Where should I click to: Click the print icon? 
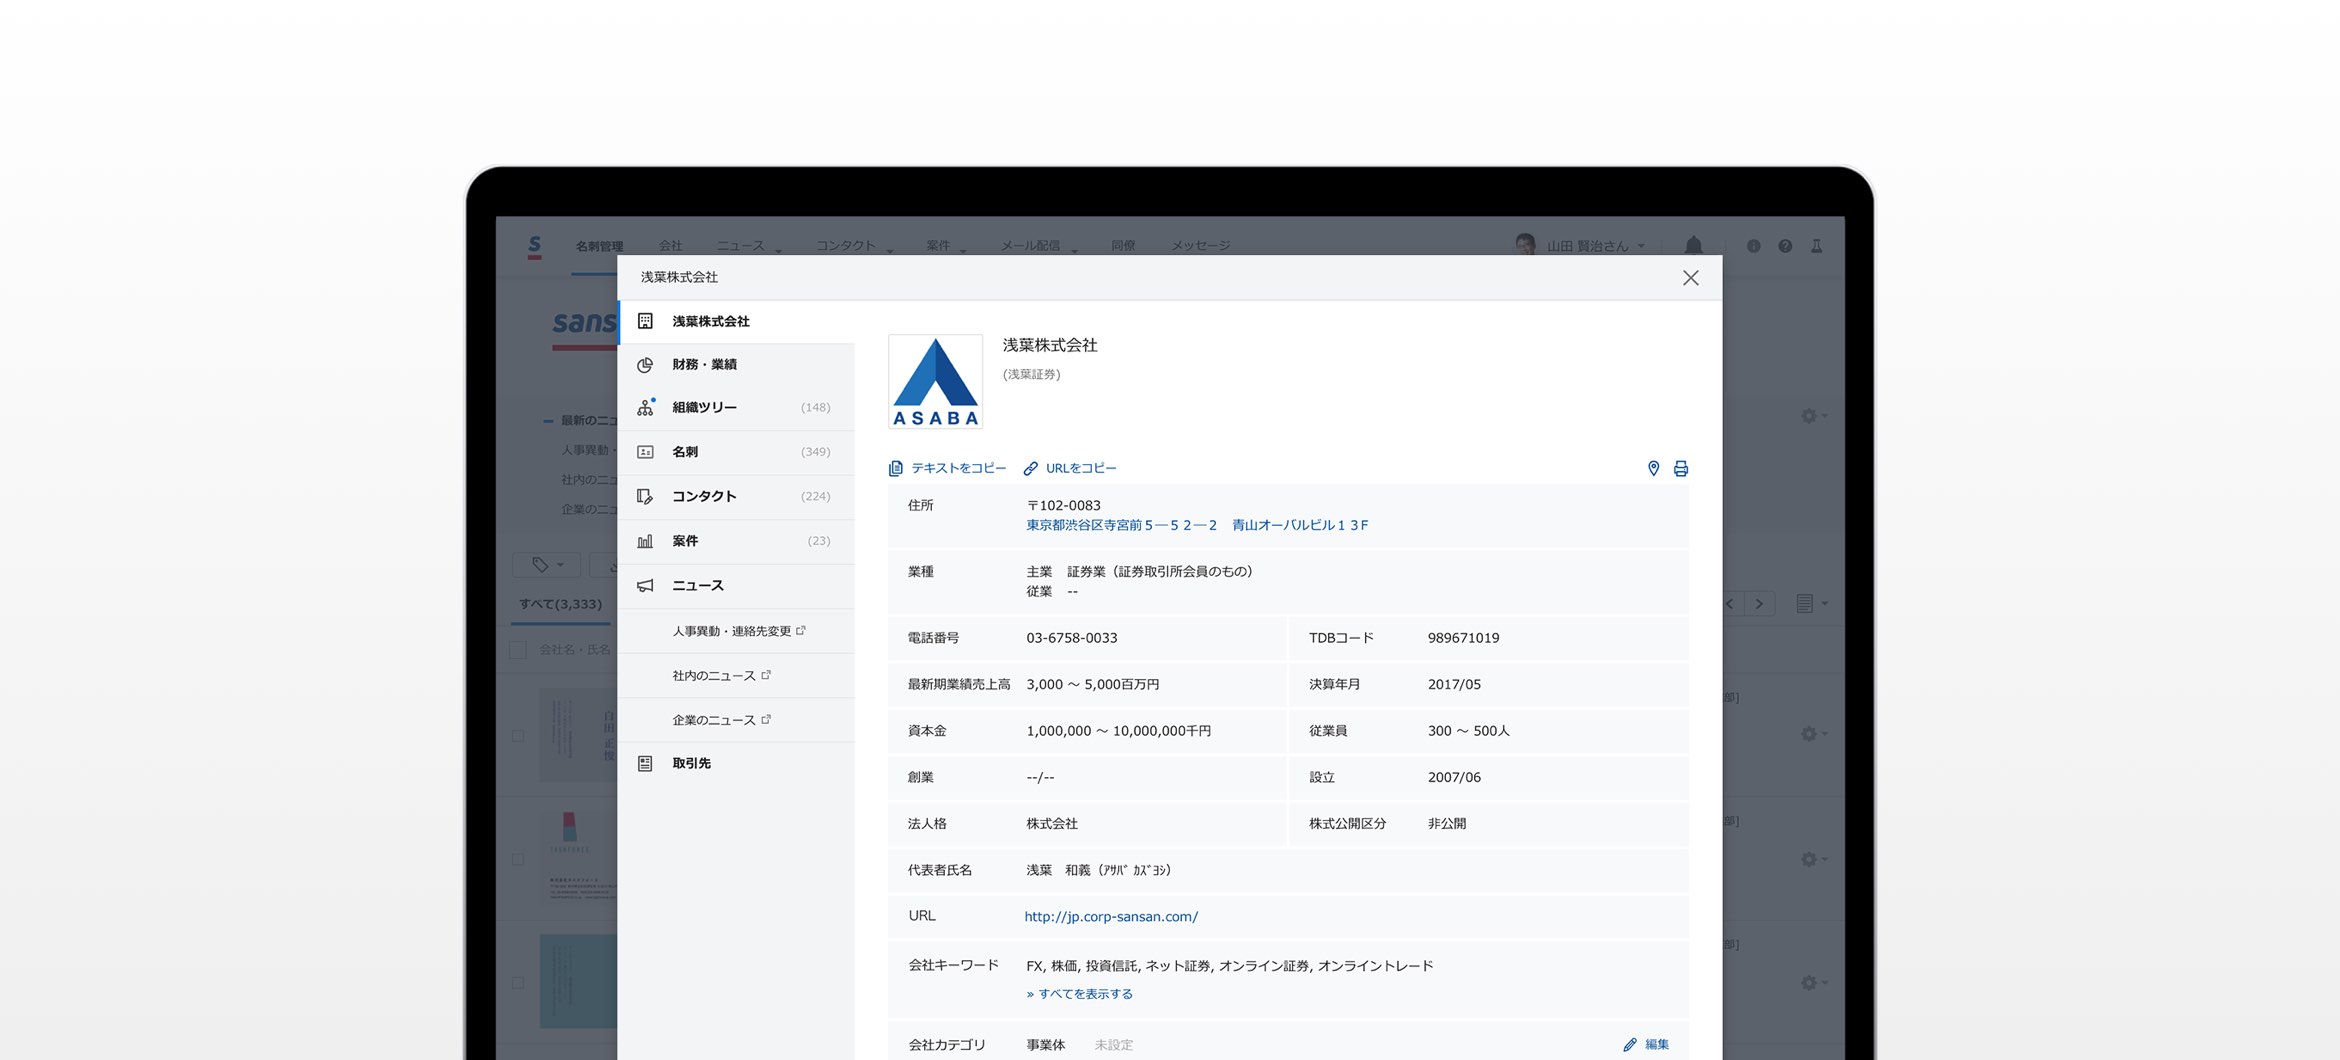1681,468
